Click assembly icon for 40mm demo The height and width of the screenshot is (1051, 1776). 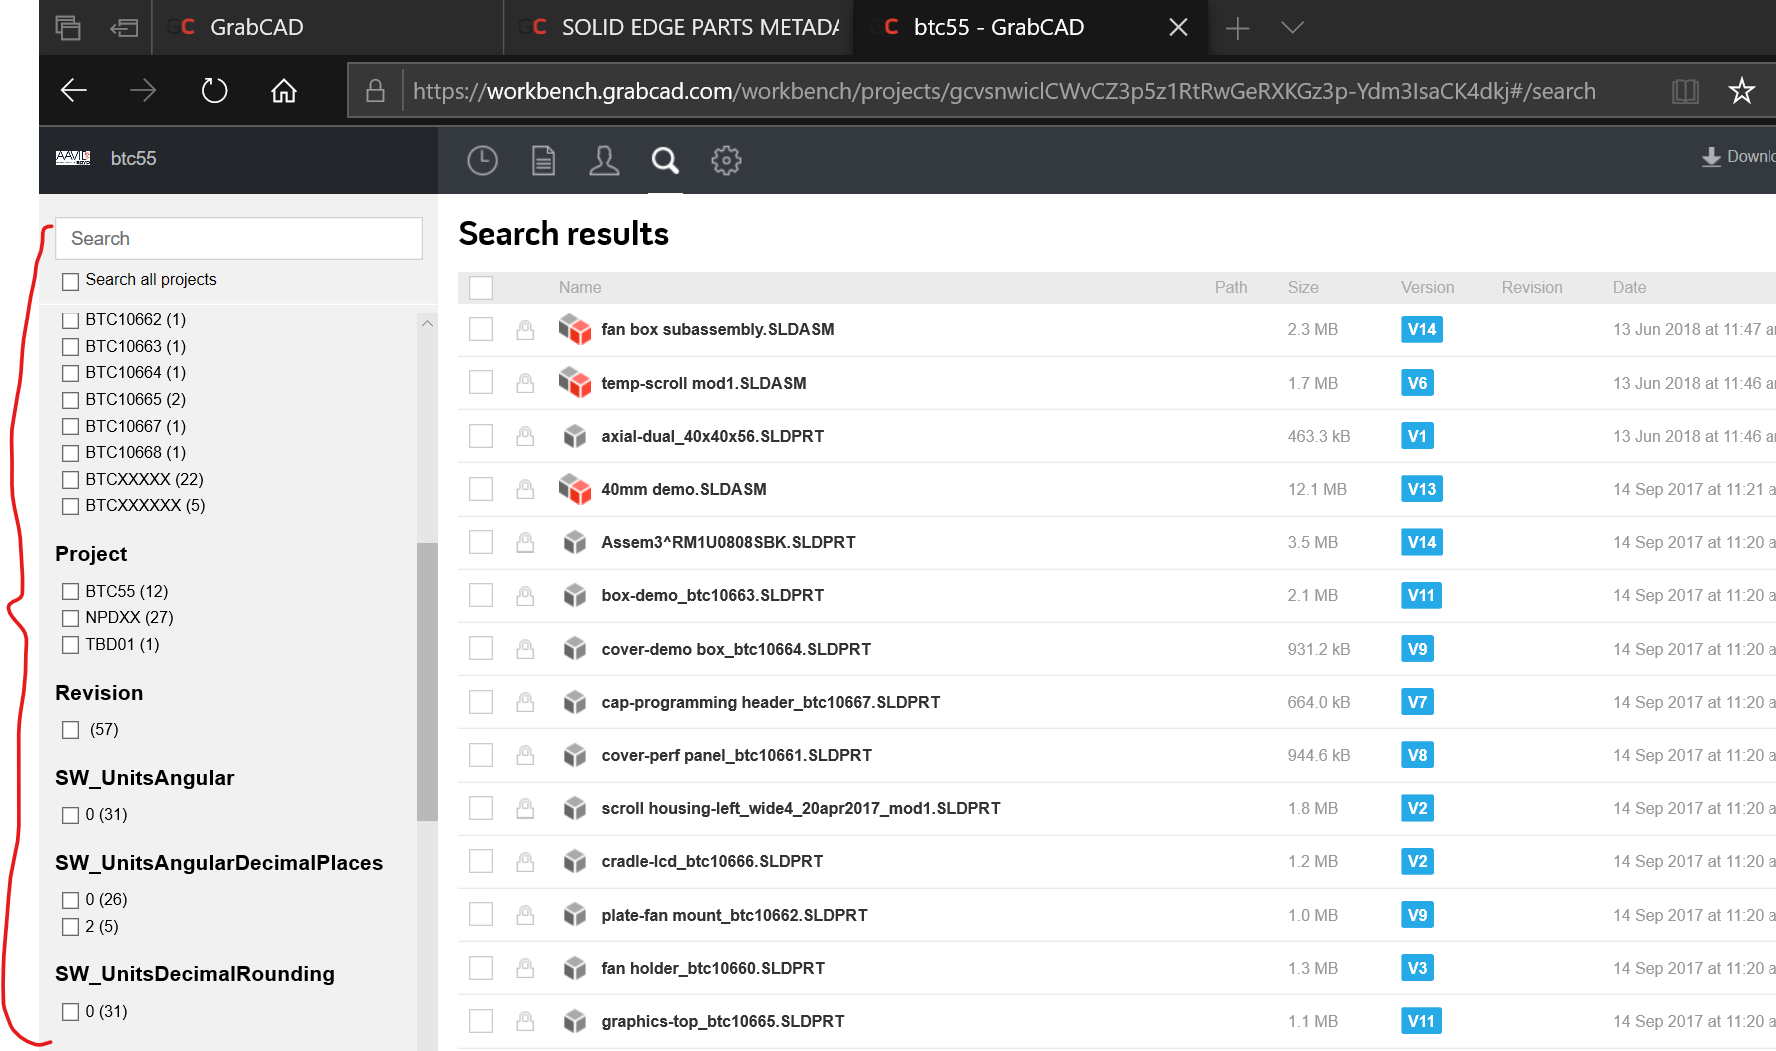coord(575,489)
